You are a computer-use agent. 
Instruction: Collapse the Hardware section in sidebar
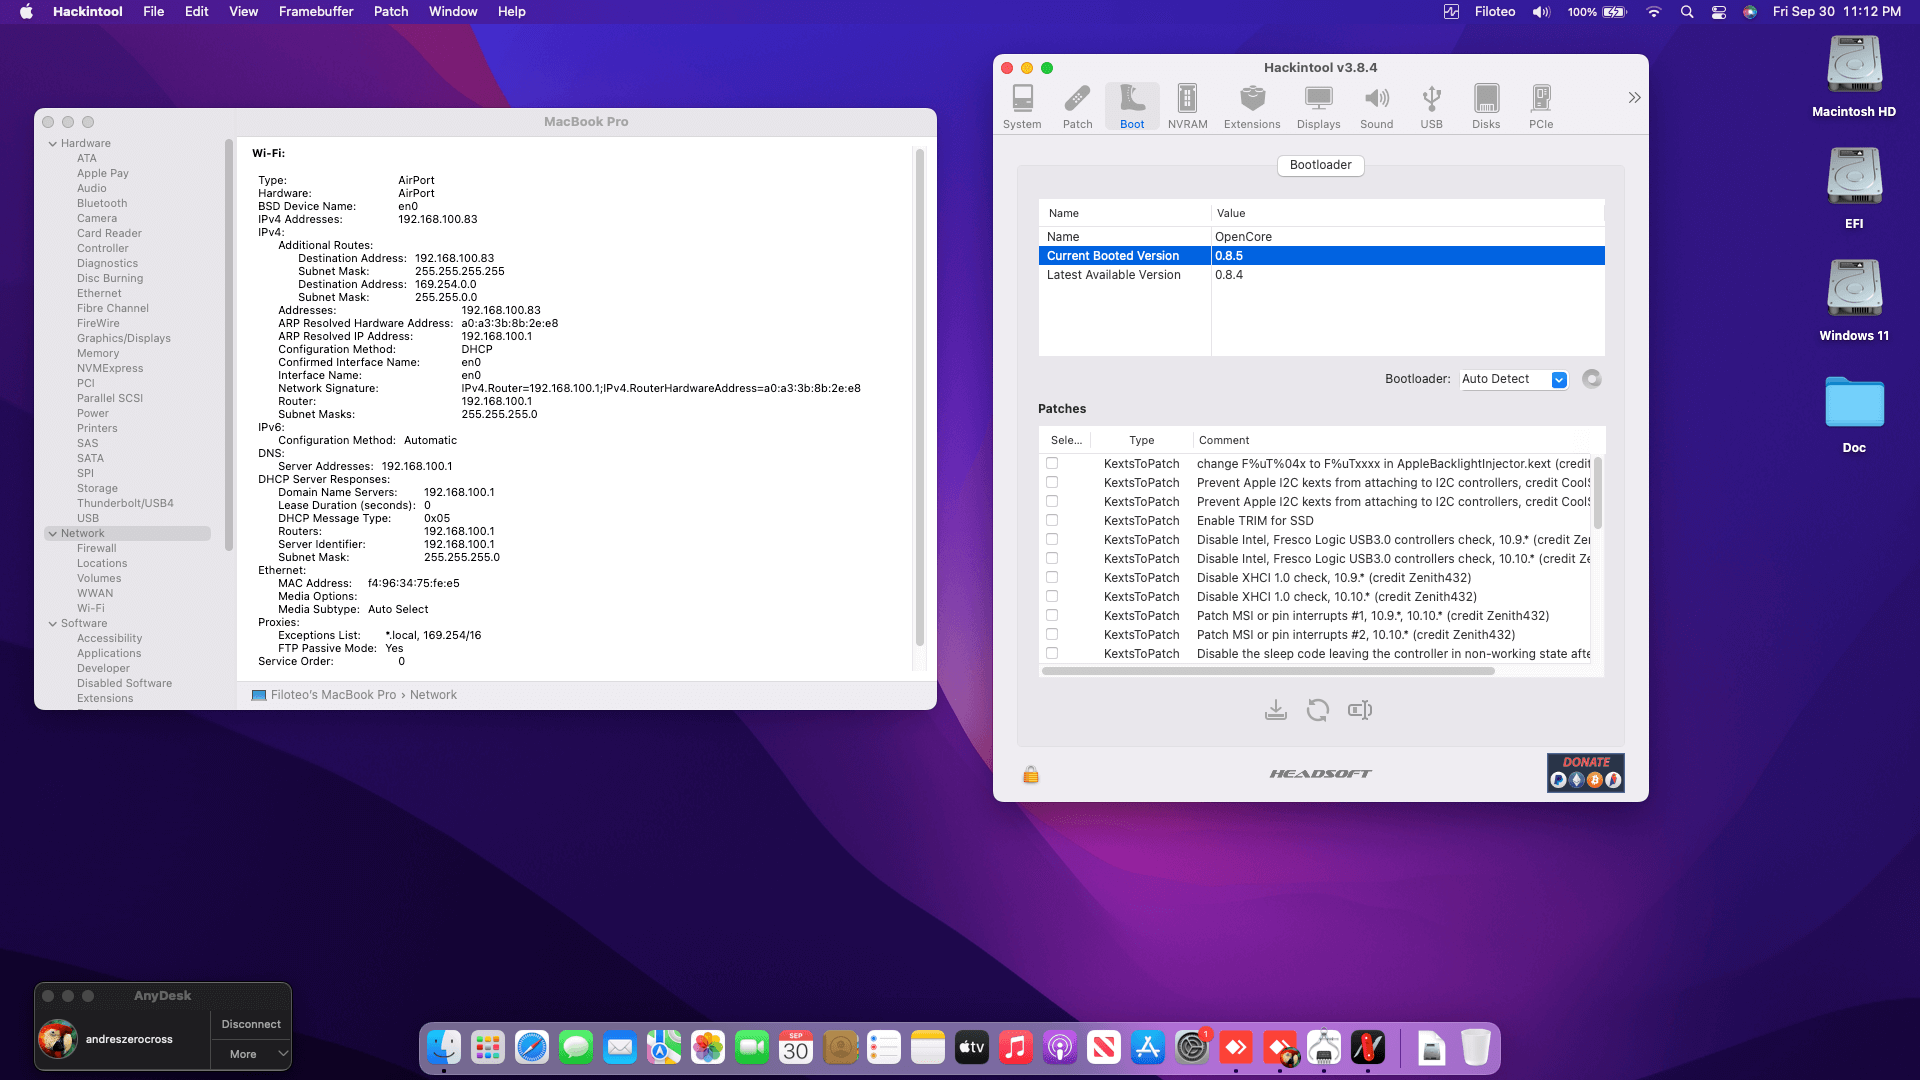52,144
